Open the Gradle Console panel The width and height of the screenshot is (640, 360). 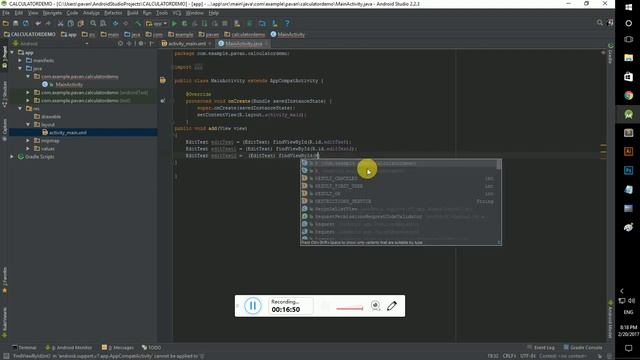[583, 347]
